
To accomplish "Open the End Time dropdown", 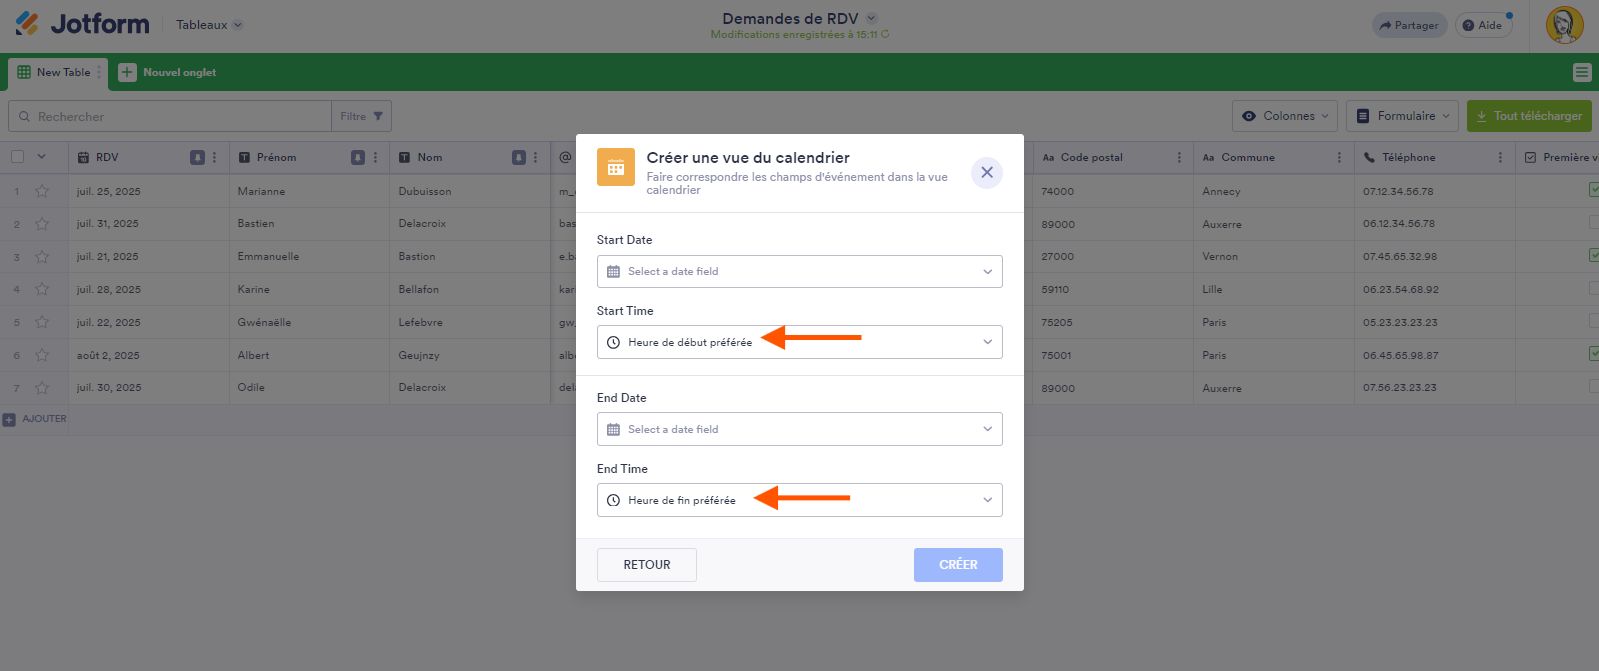I will (x=799, y=500).
